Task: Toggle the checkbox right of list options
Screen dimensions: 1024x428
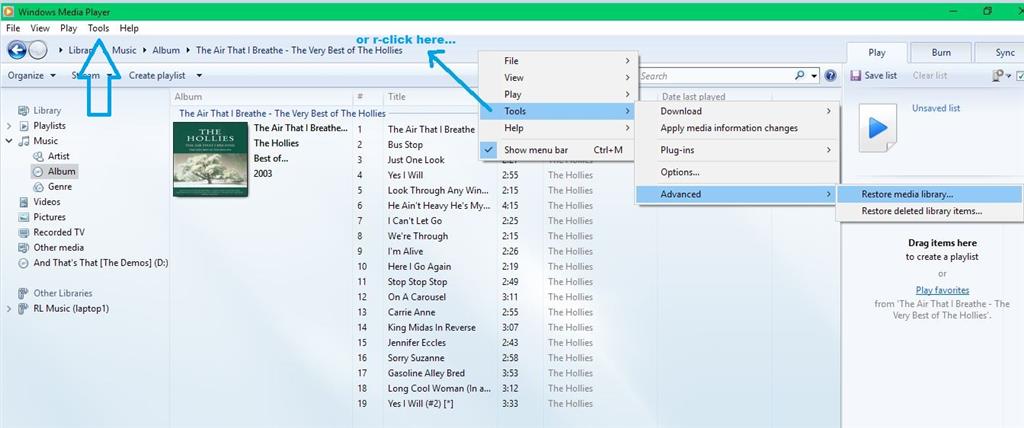Action: 1020,76
